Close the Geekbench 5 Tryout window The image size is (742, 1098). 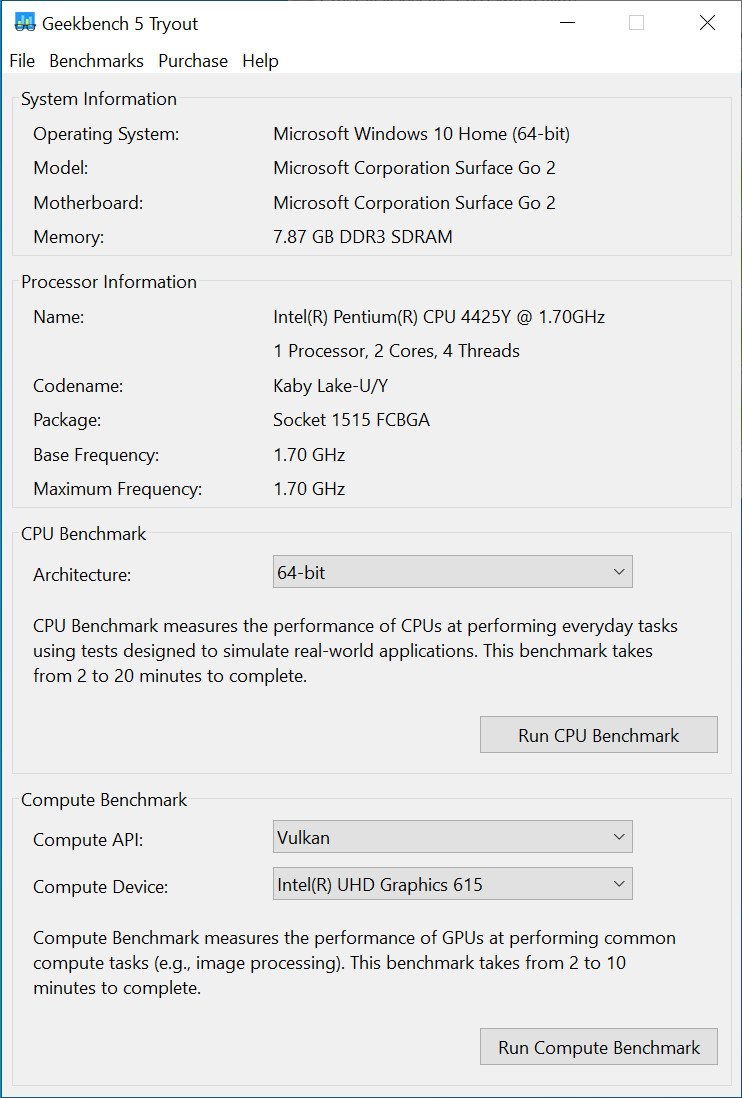(708, 23)
